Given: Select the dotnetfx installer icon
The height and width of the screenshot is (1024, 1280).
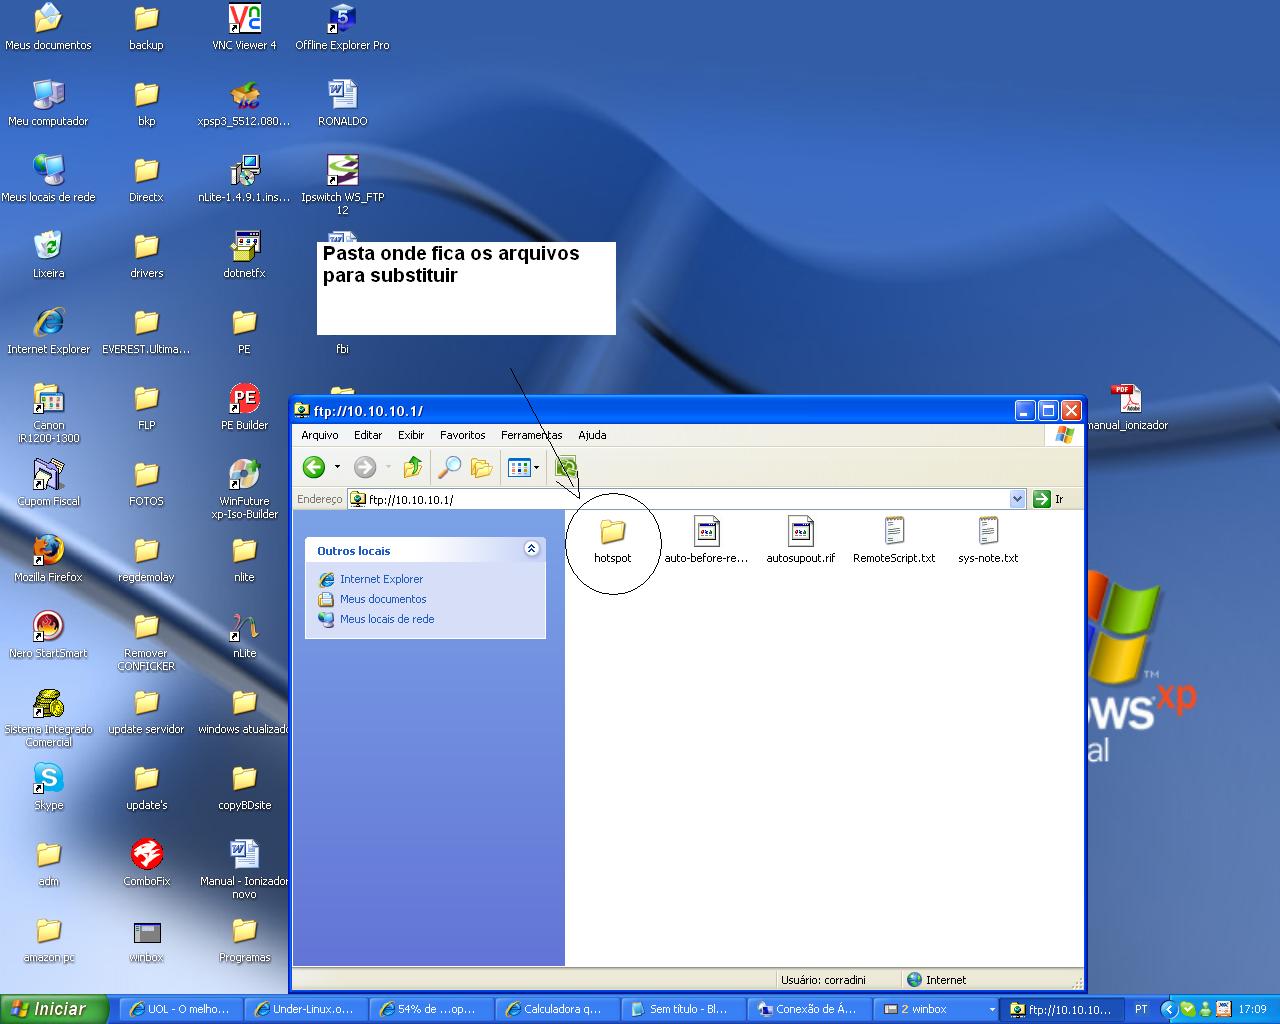Looking at the screenshot, I should click(244, 255).
